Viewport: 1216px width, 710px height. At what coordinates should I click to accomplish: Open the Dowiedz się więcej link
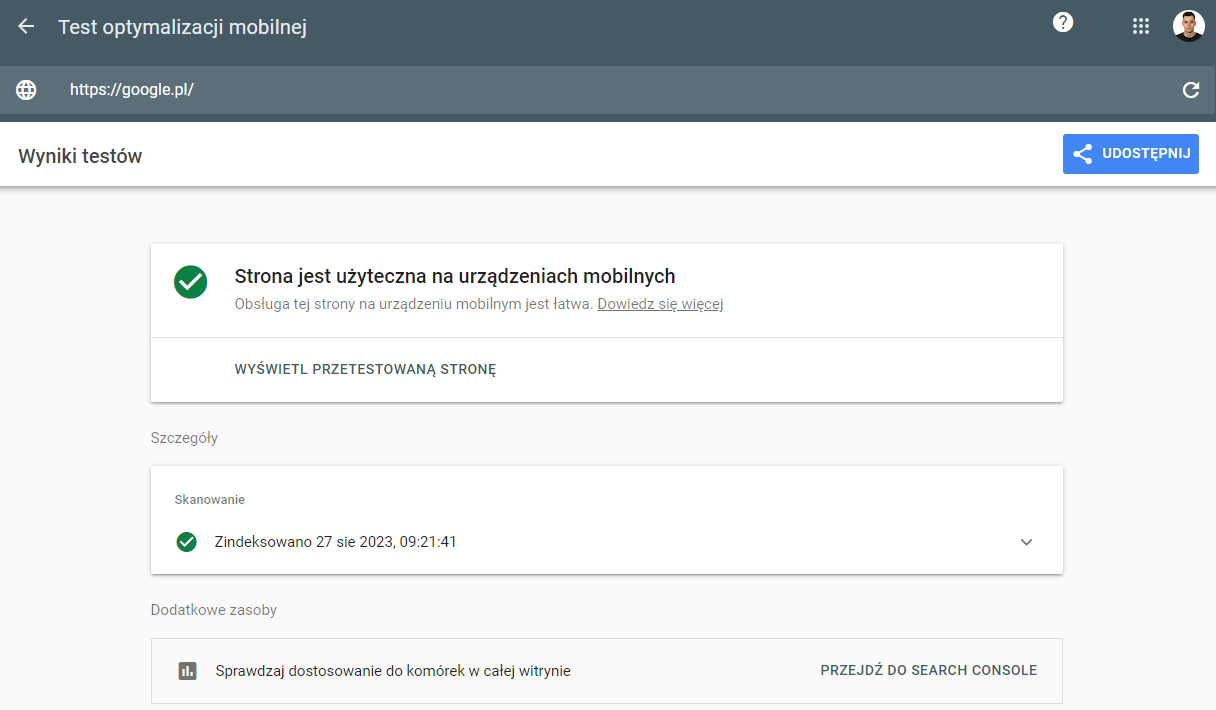pos(660,304)
